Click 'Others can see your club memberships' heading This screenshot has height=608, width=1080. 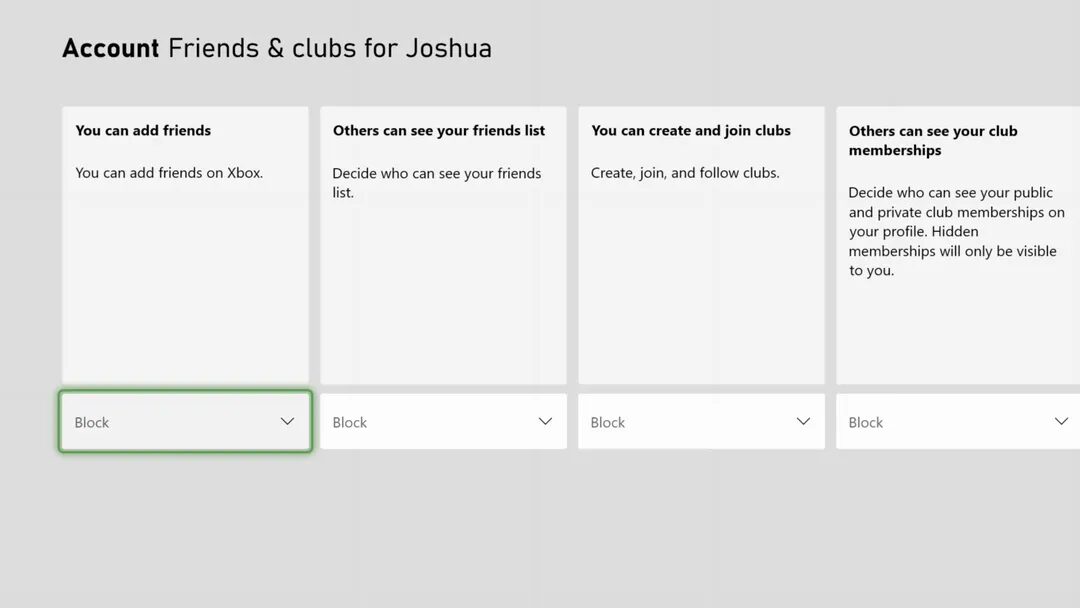tap(932, 140)
